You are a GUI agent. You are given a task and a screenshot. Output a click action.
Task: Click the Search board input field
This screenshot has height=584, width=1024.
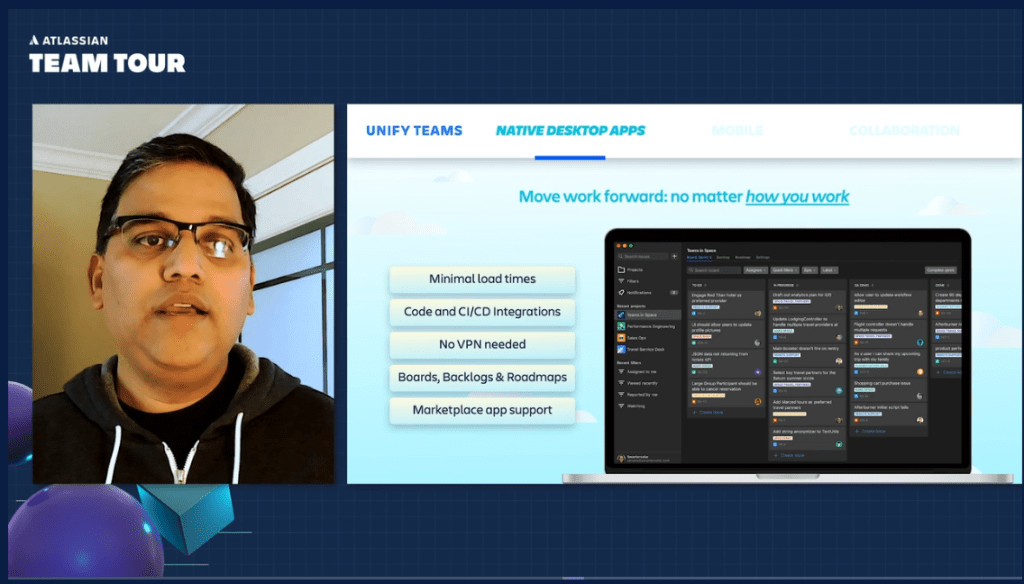pos(711,270)
